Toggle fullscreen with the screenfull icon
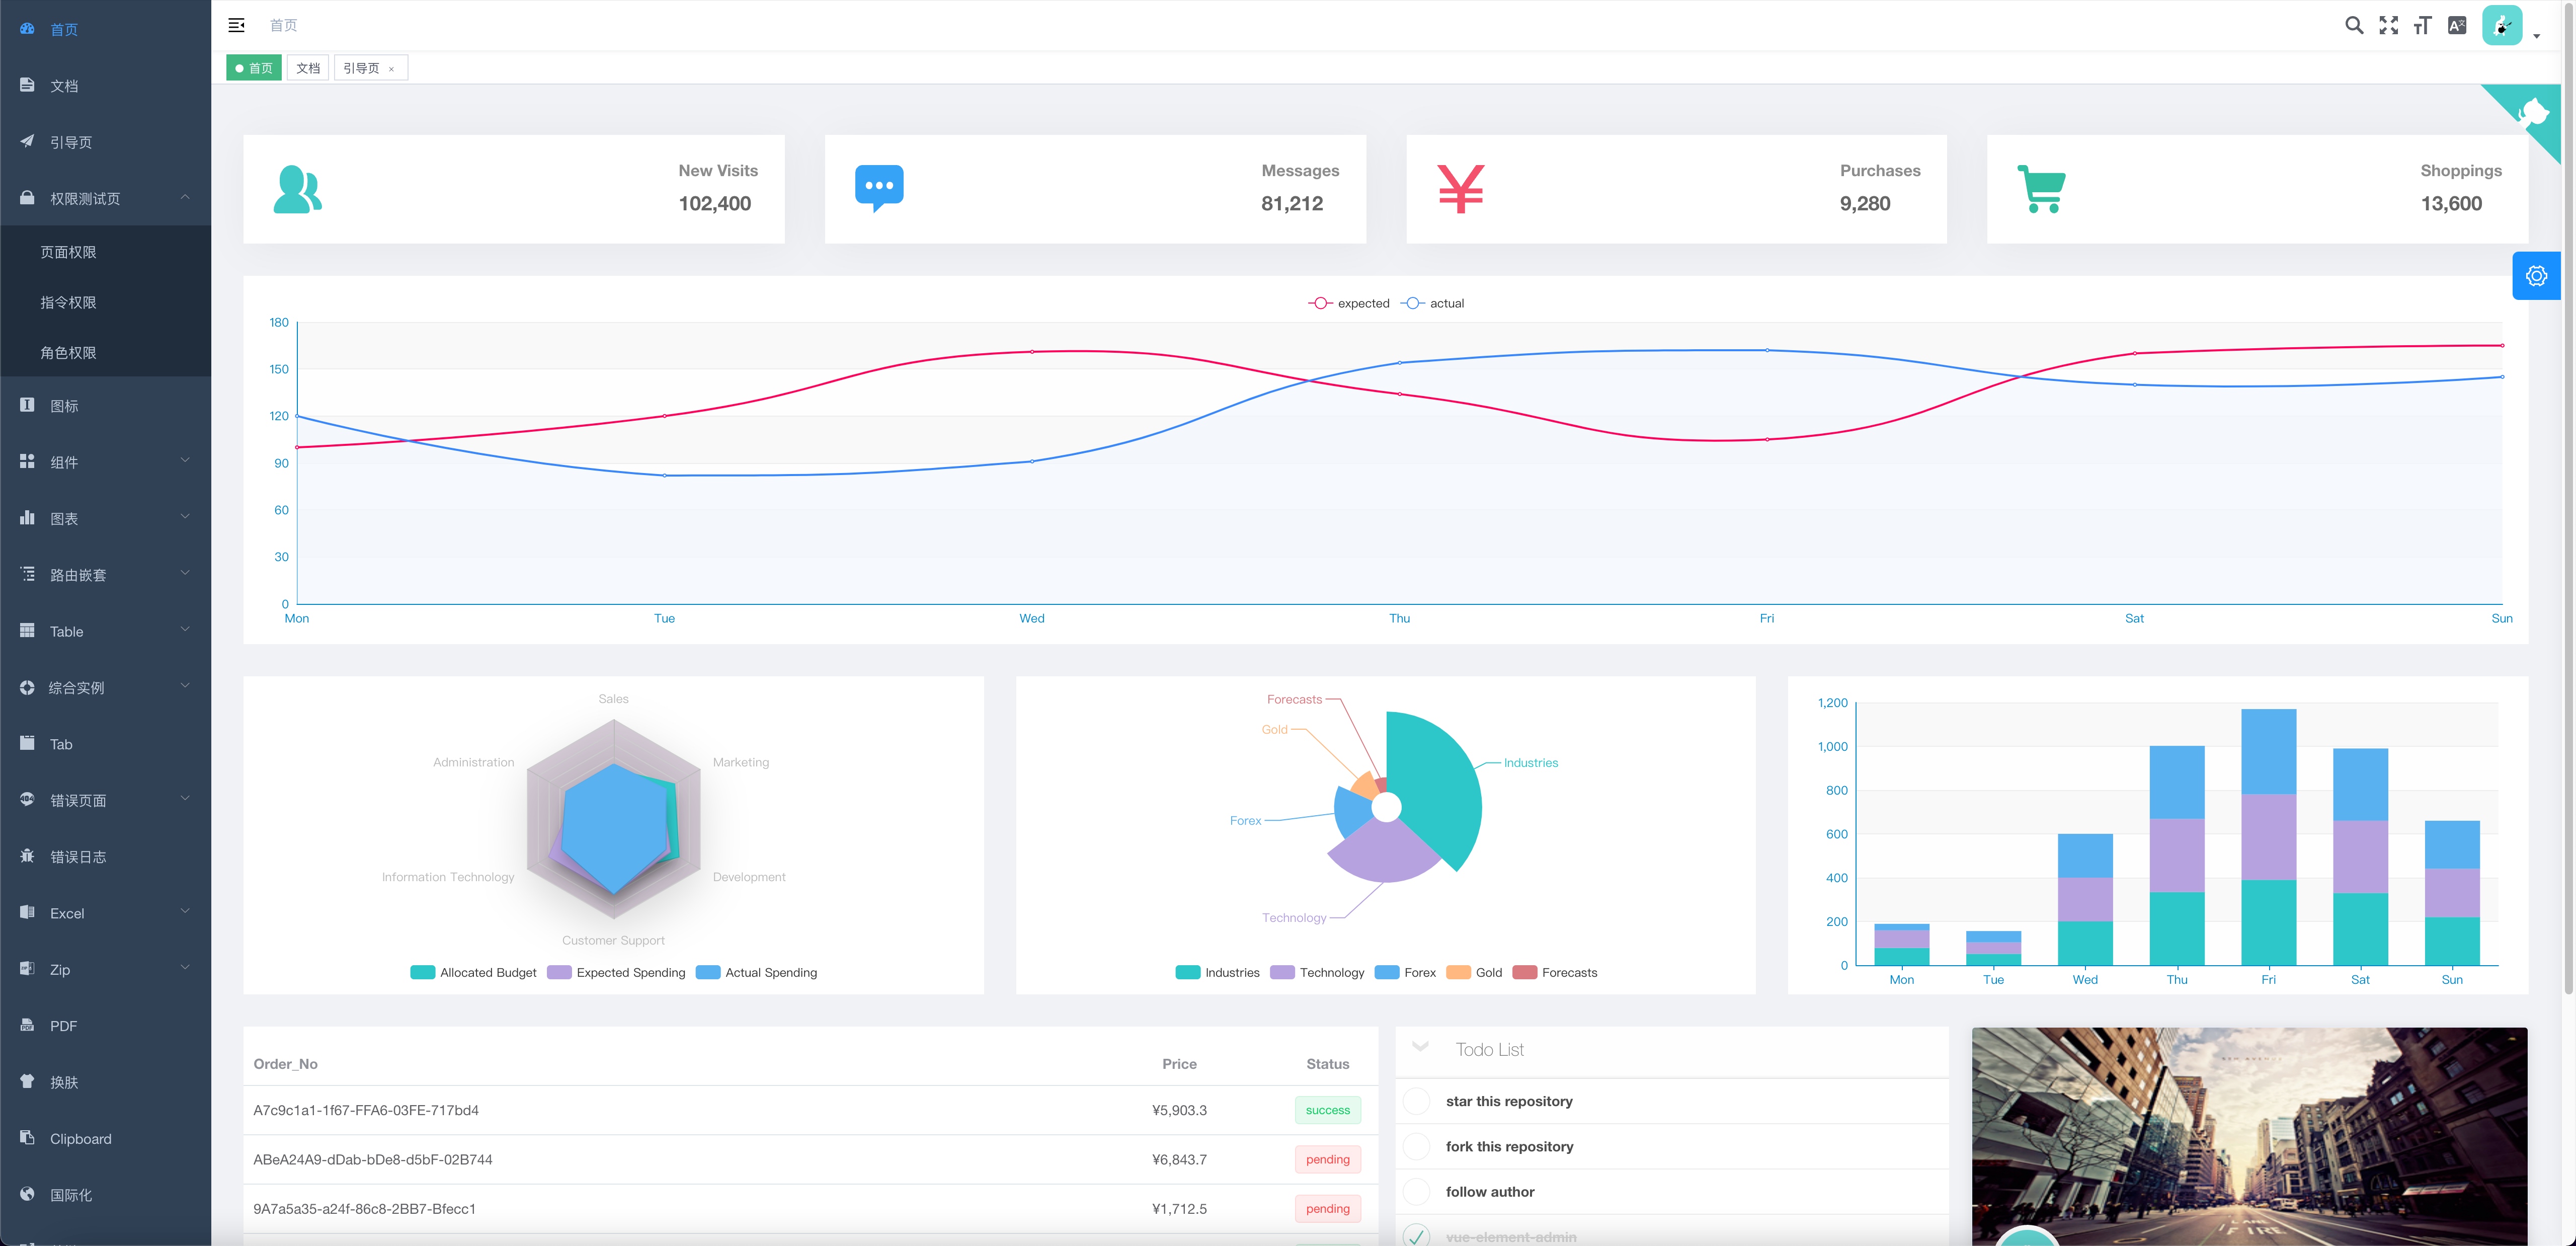Image resolution: width=2576 pixels, height=1246 pixels. click(2388, 26)
